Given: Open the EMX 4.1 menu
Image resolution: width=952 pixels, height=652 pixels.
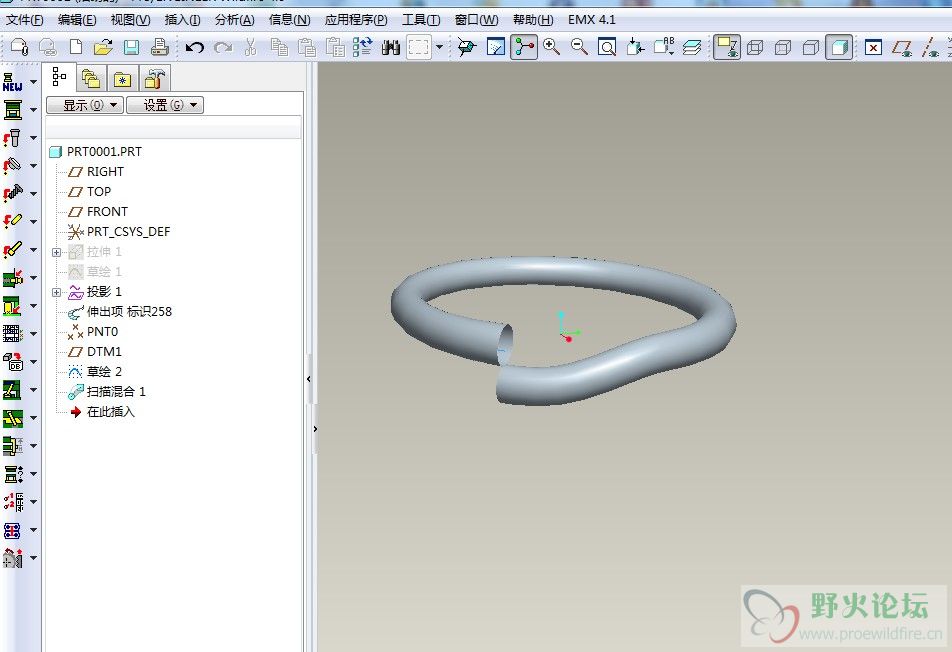Looking at the screenshot, I should pyautogui.click(x=592, y=19).
